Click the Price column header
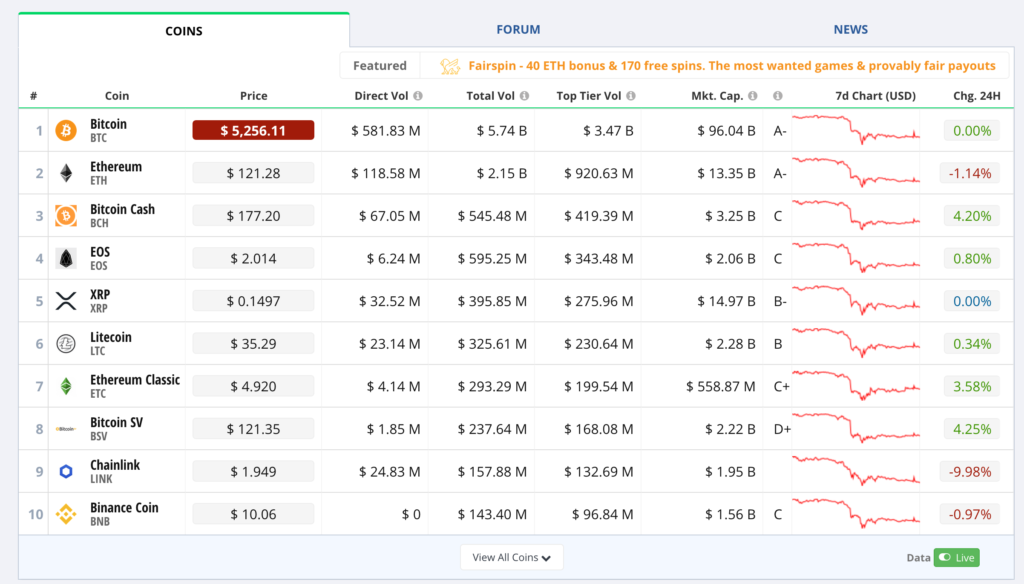The height and width of the screenshot is (584, 1024). (x=253, y=96)
